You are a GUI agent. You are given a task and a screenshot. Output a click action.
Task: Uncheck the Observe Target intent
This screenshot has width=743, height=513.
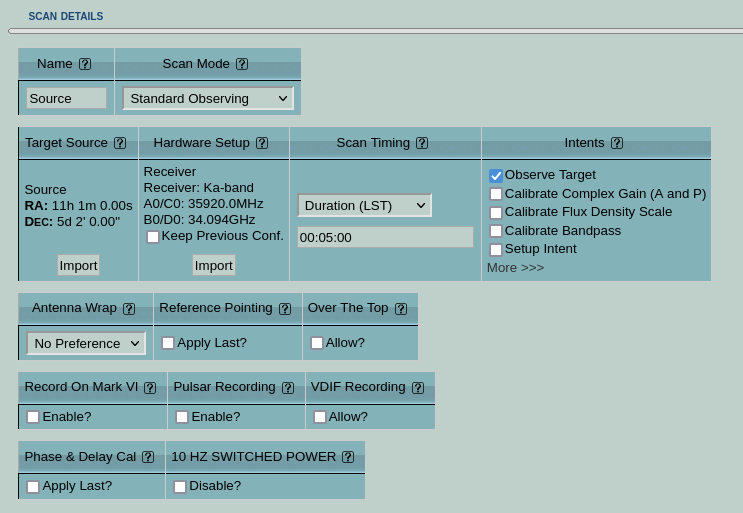(x=496, y=176)
